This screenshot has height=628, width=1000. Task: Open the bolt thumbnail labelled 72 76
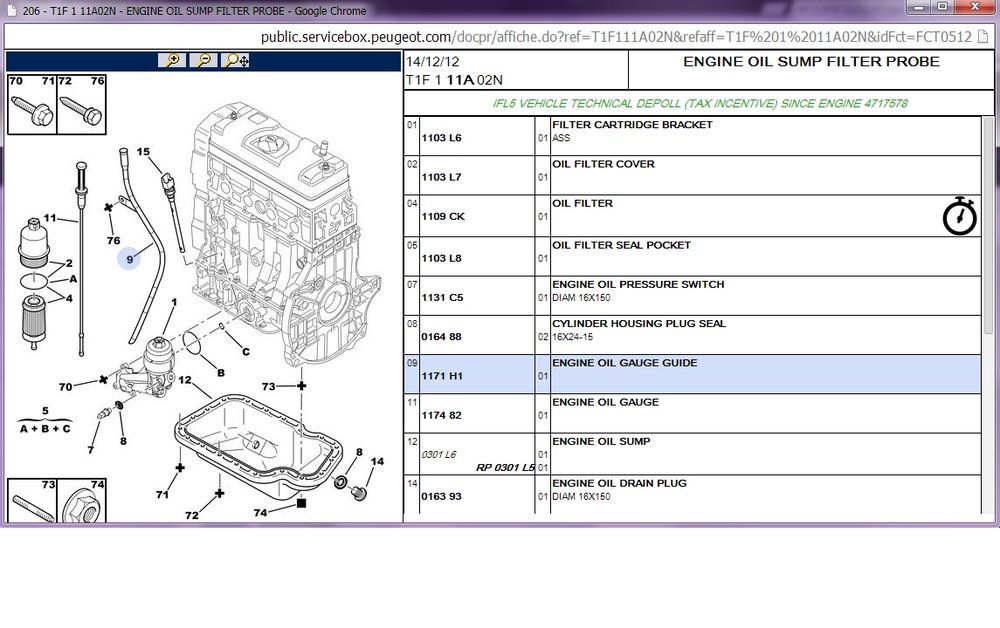coord(82,104)
